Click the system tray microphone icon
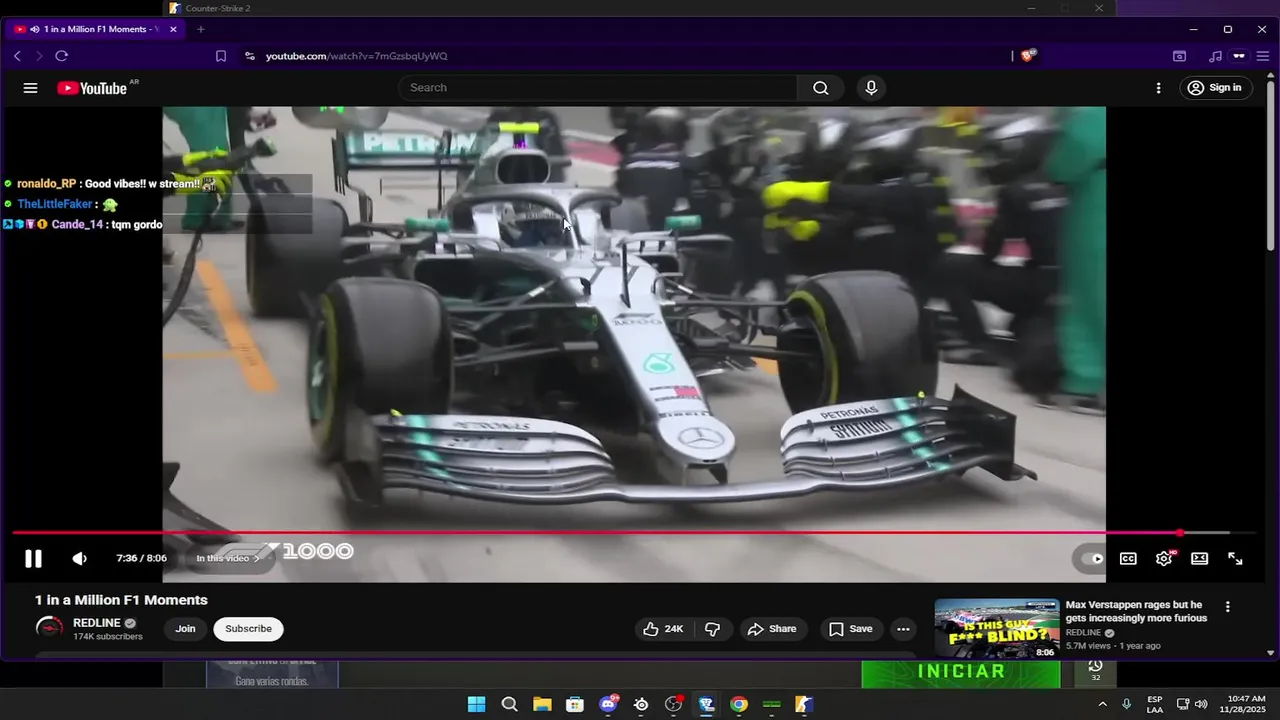1280x720 pixels. click(x=1126, y=704)
